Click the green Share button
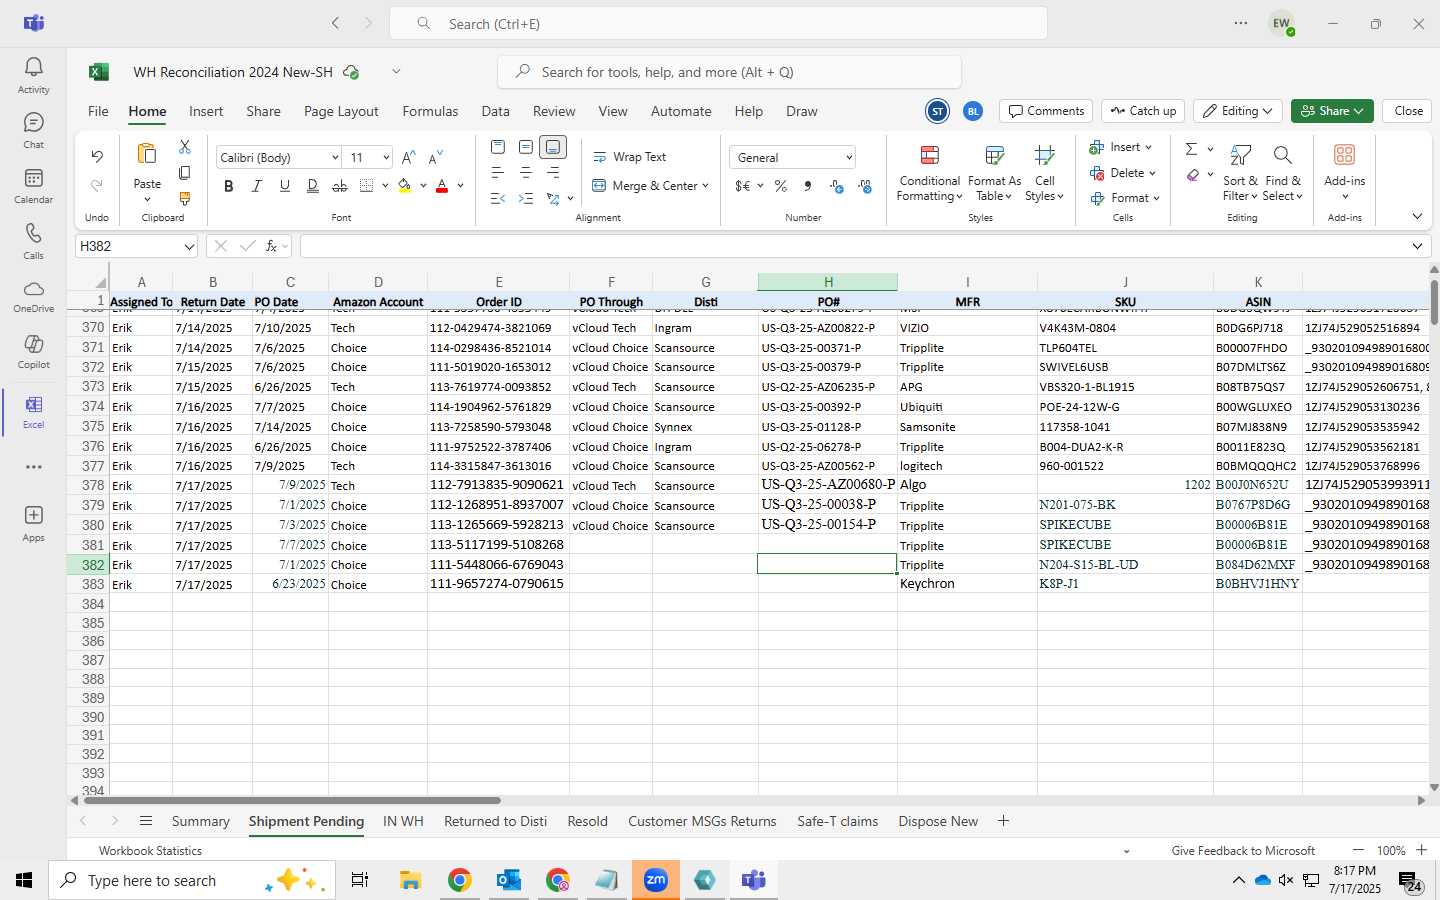Image resolution: width=1440 pixels, height=900 pixels. pos(1331,111)
